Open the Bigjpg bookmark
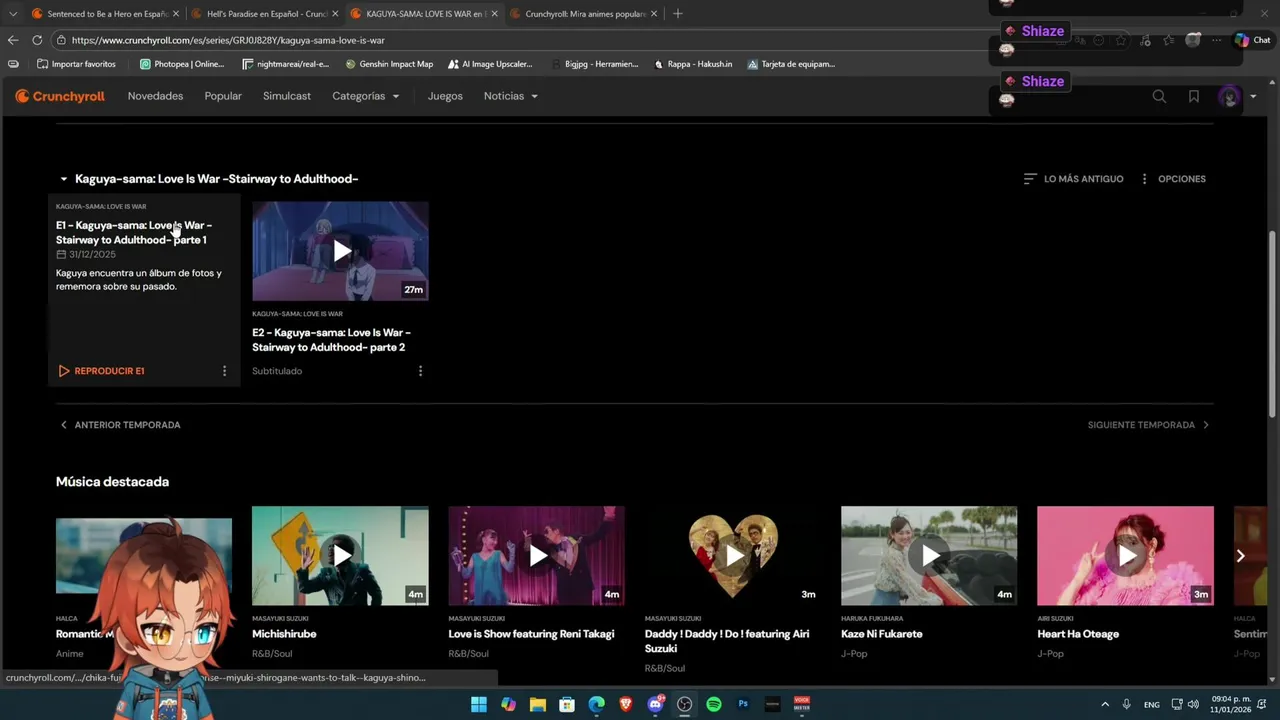The image size is (1280, 720). click(x=594, y=64)
